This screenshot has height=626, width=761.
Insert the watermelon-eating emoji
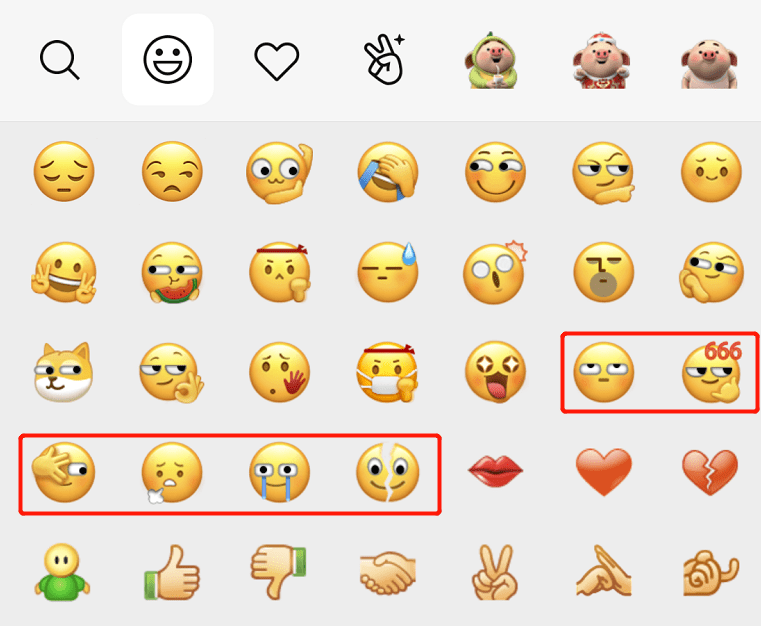tap(172, 273)
